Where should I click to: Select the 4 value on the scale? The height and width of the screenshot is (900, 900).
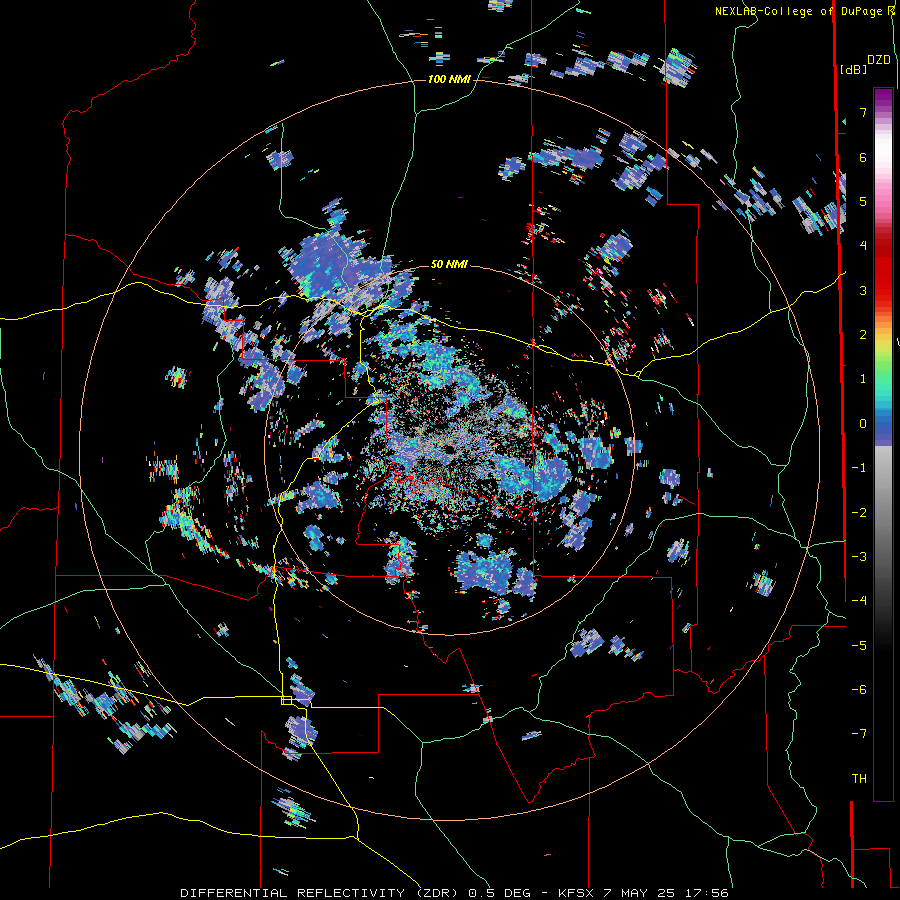(x=863, y=246)
